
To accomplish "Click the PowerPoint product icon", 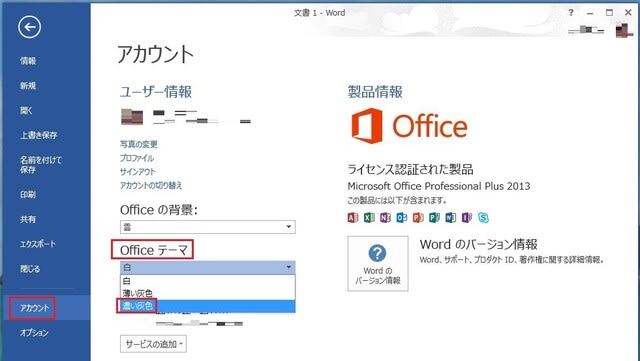I will [x=418, y=218].
